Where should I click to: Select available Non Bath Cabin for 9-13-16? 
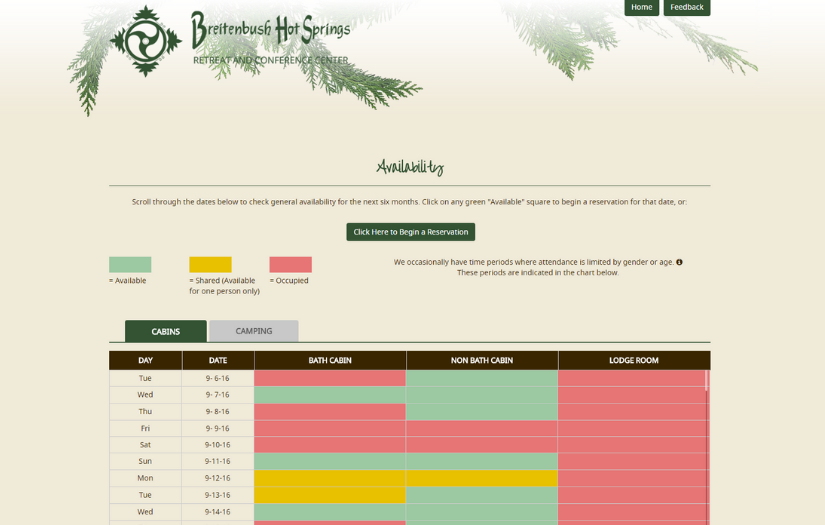click(482, 495)
